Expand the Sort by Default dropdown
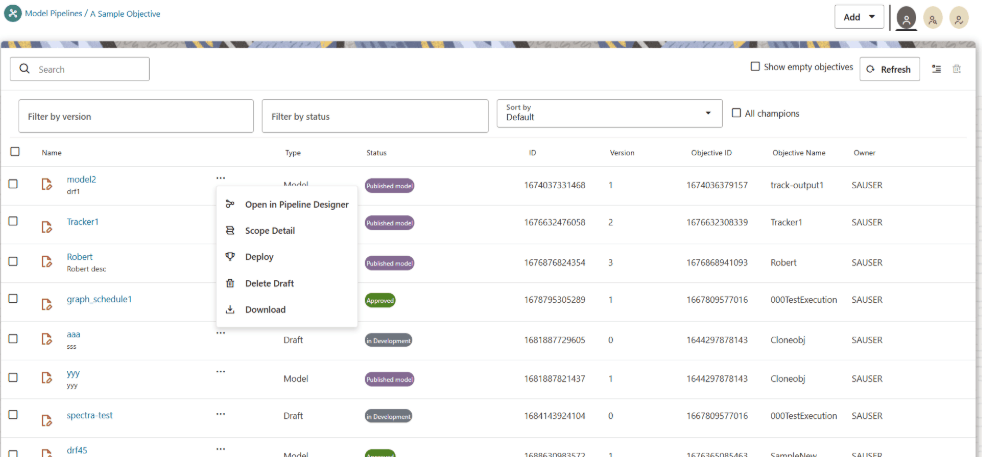The height and width of the screenshot is (460, 982). [609, 113]
